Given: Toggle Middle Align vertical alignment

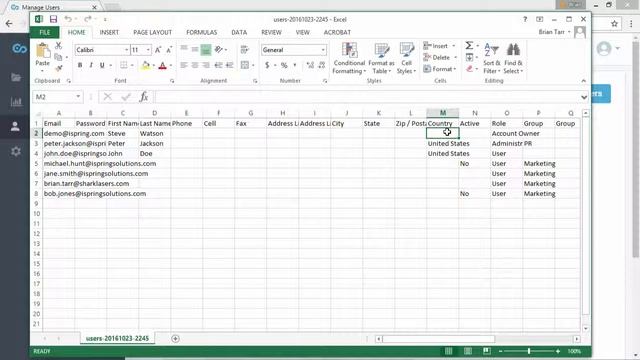Looking at the screenshot, I should [195, 50].
